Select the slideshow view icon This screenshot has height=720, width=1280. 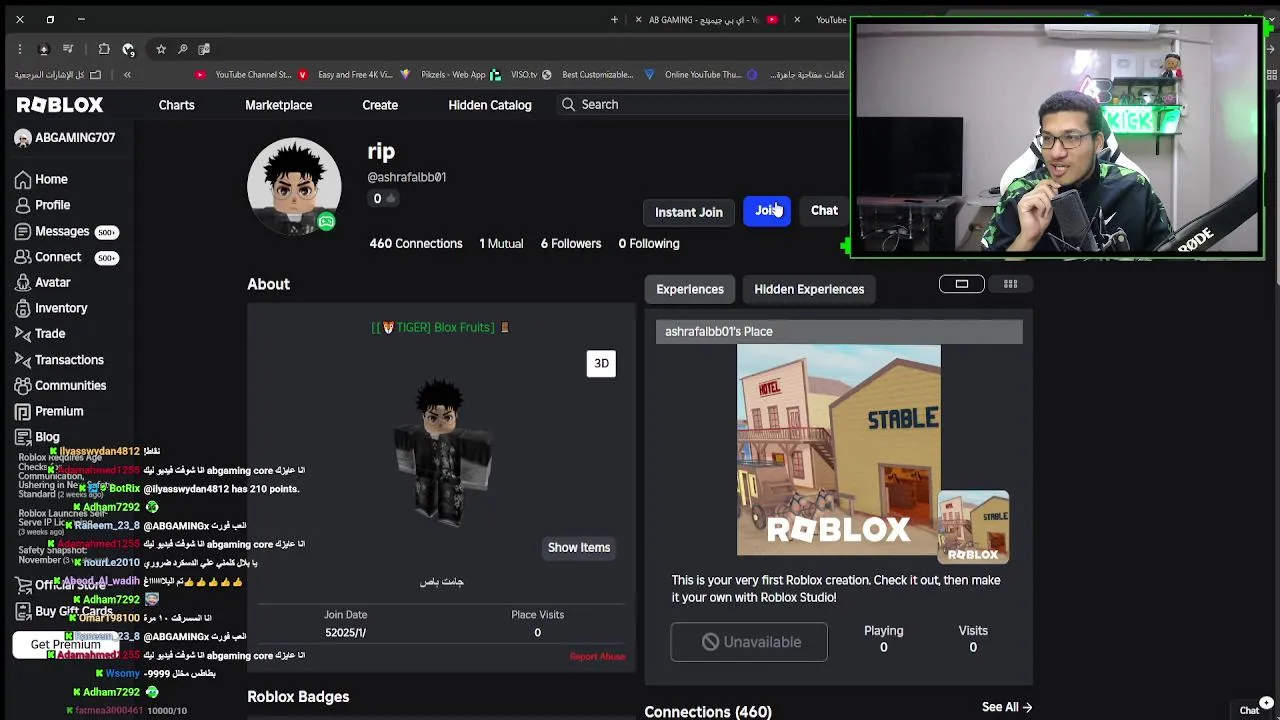(961, 284)
